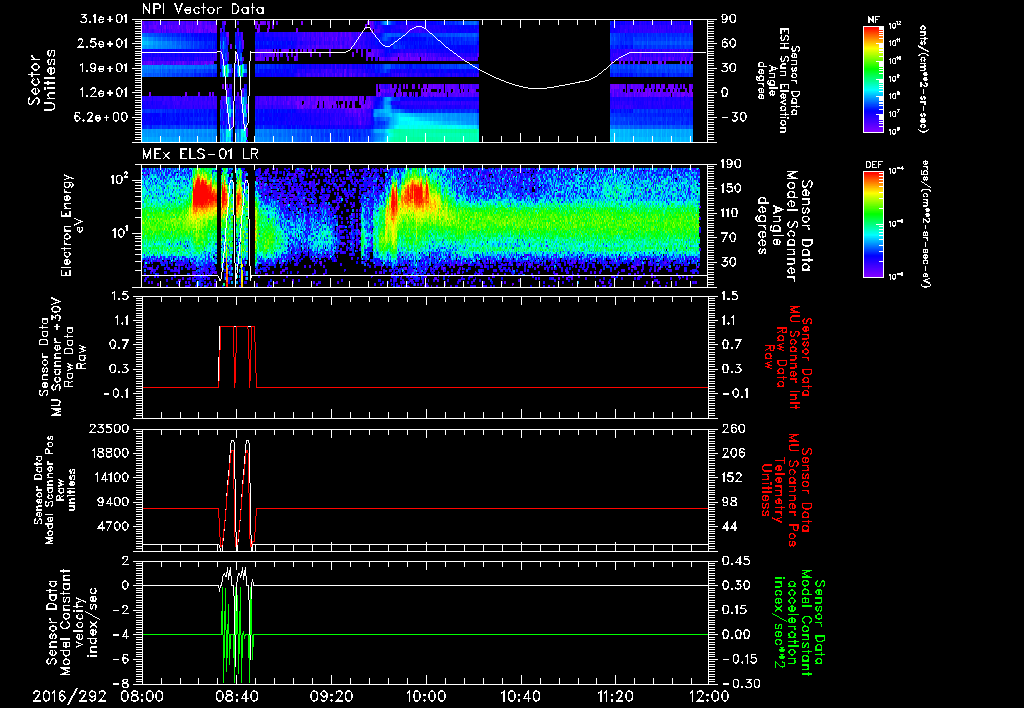Click the Sector Unitless axis label
The height and width of the screenshot is (708, 1024).
[42, 80]
